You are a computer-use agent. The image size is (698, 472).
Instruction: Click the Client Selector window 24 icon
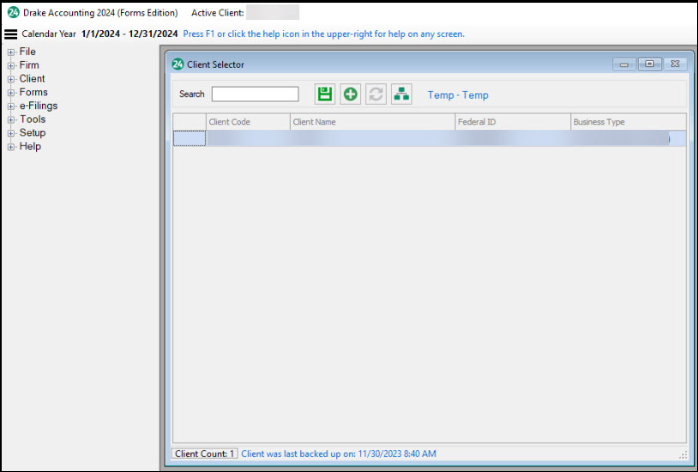pos(177,64)
